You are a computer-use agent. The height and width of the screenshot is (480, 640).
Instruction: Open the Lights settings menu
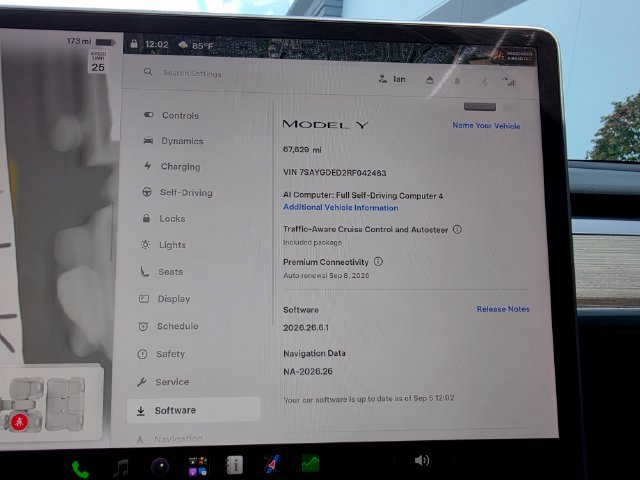163,245
